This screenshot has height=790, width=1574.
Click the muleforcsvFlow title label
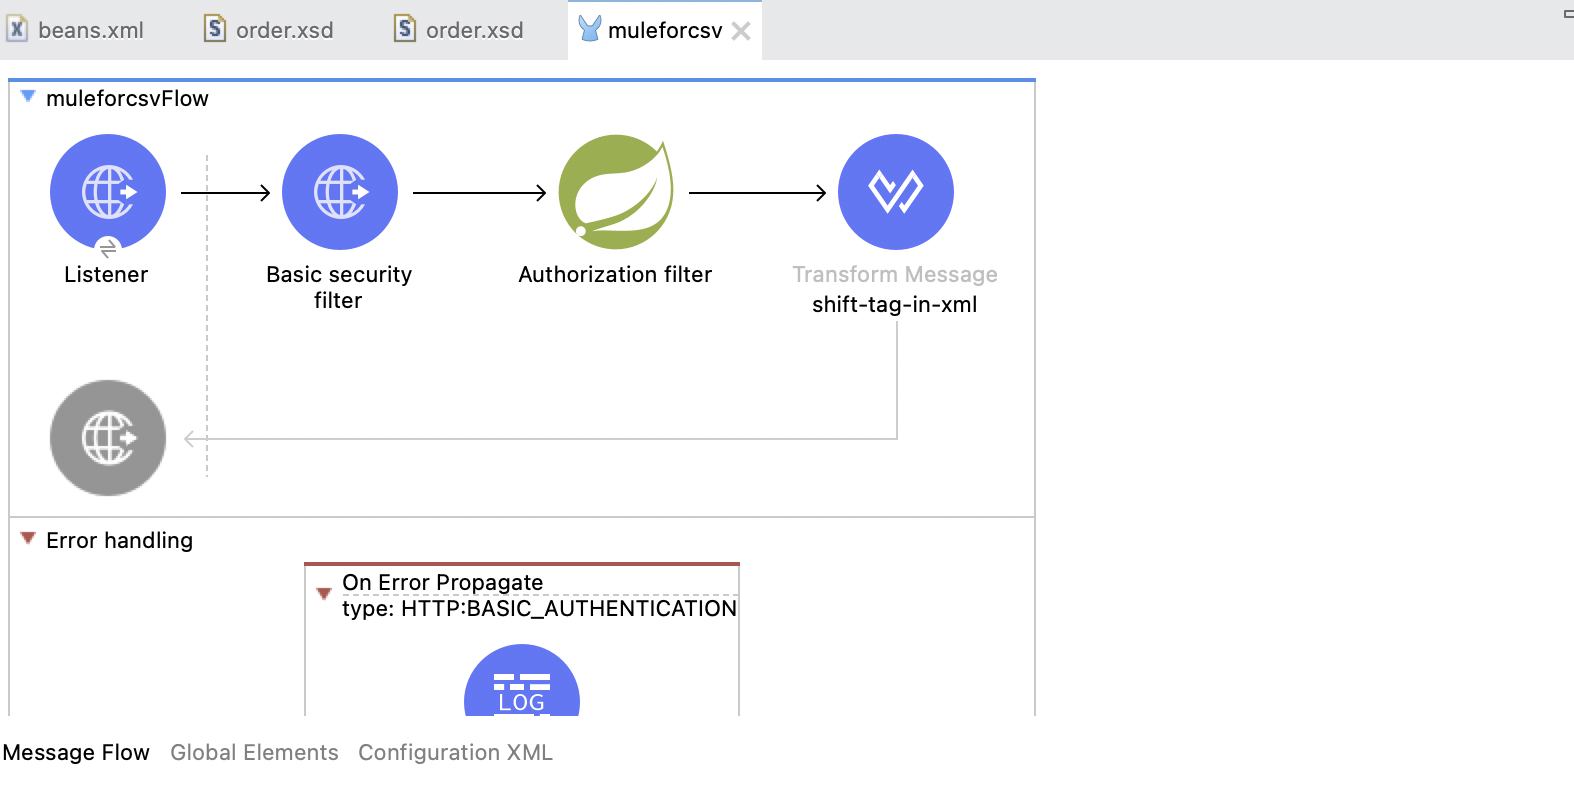click(x=127, y=98)
